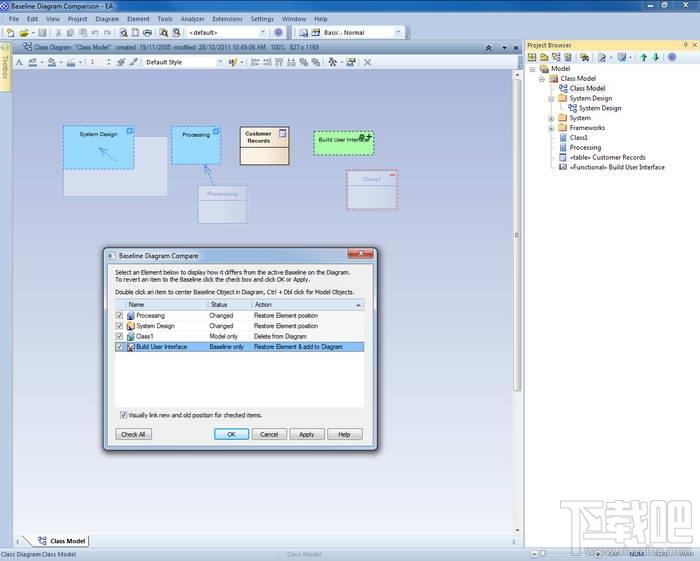This screenshot has width=700, height=561.
Task: Click the fill color paint bucket icon
Action: (52, 62)
